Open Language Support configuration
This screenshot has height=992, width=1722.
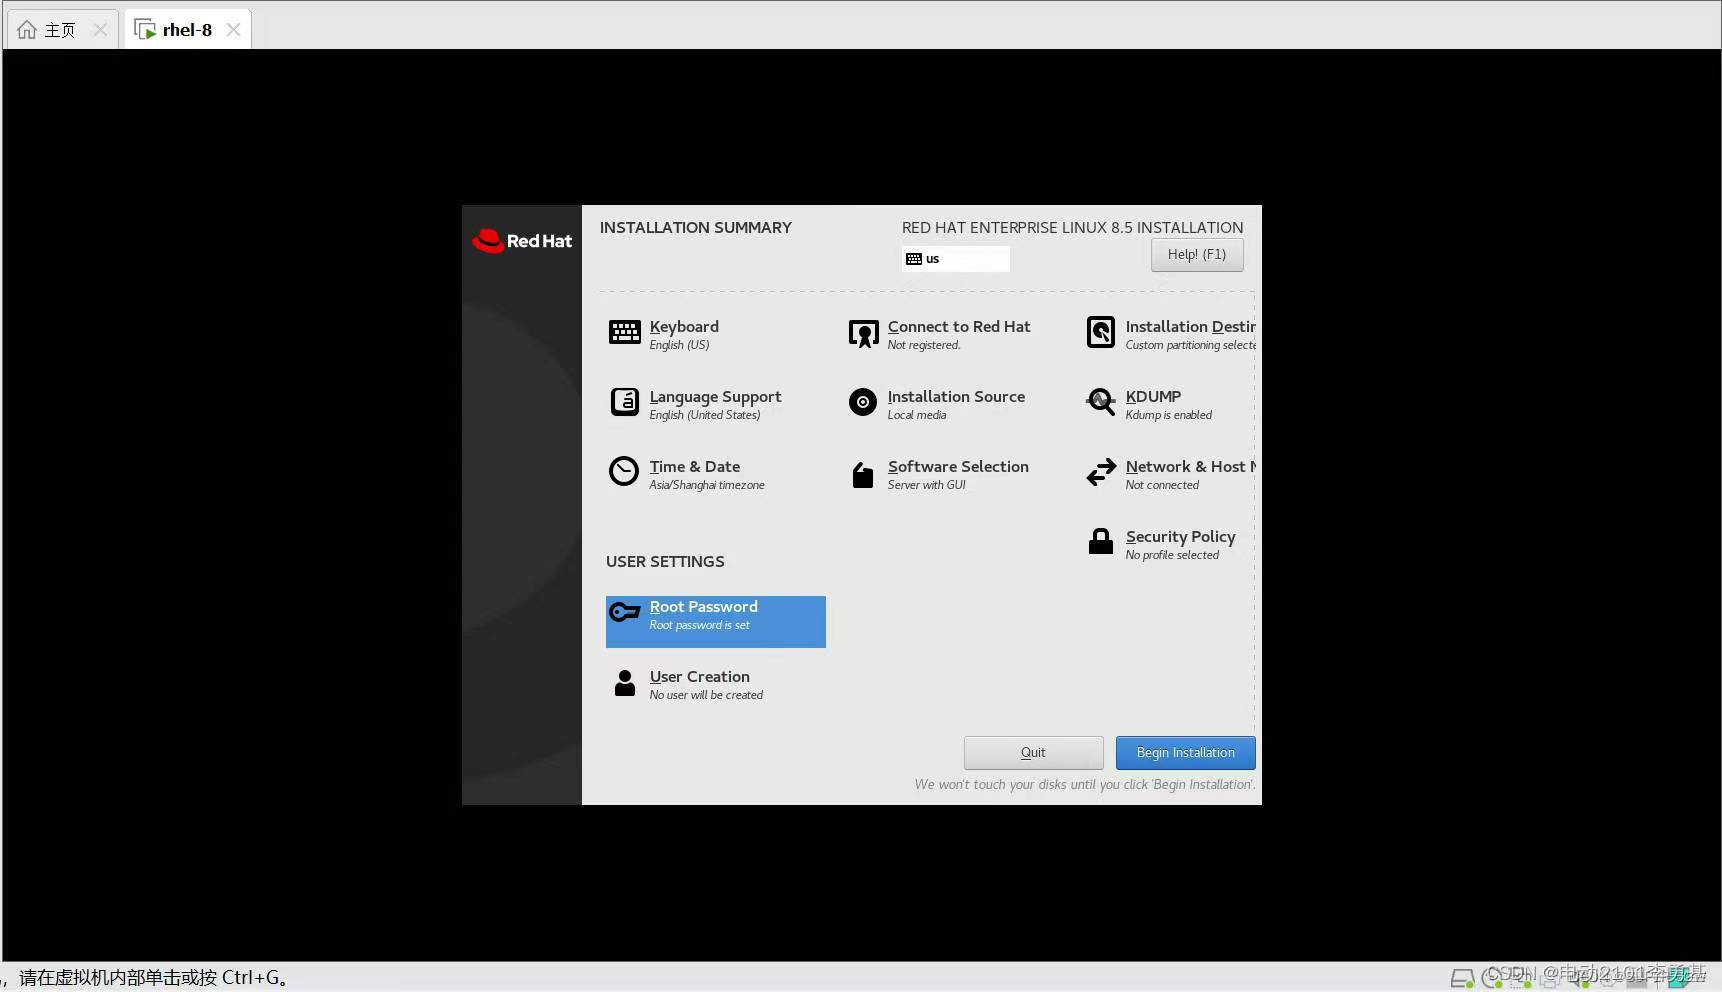715,397
